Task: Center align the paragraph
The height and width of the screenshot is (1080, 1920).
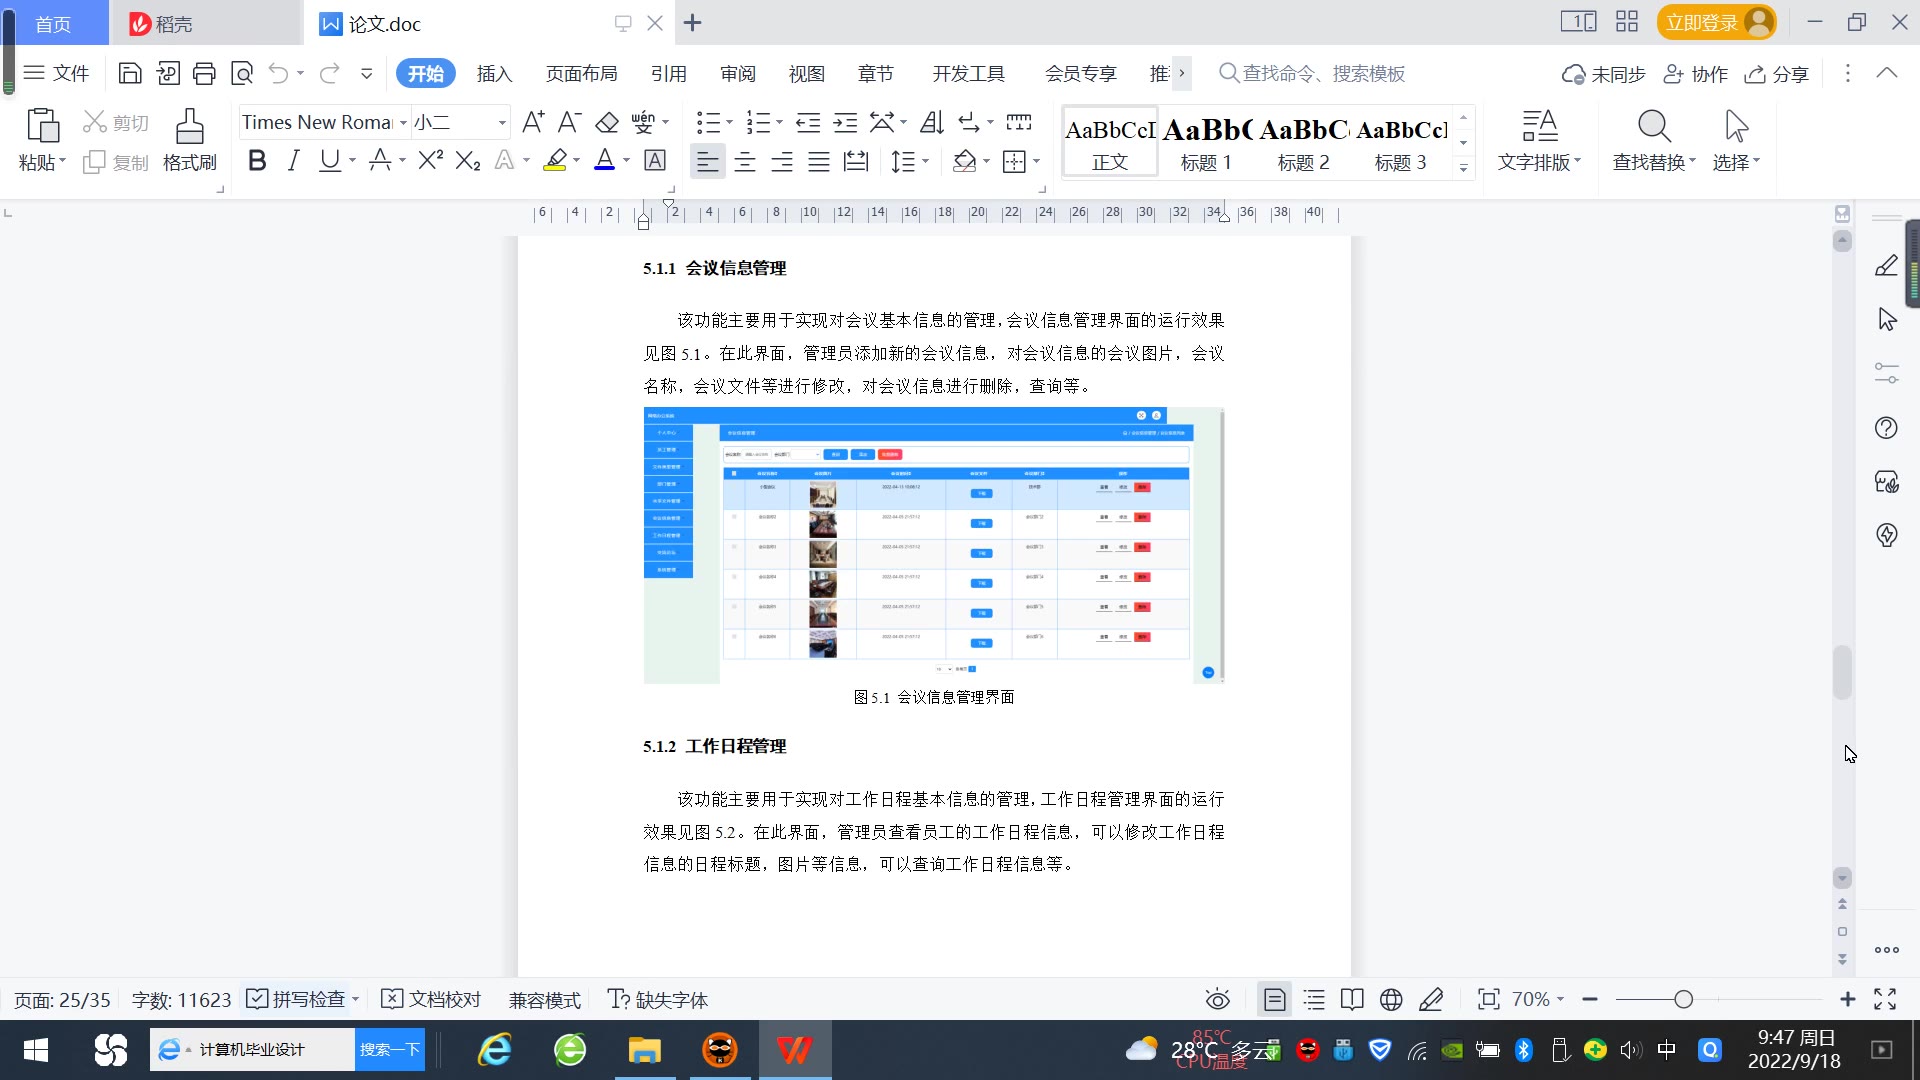Action: tap(745, 161)
